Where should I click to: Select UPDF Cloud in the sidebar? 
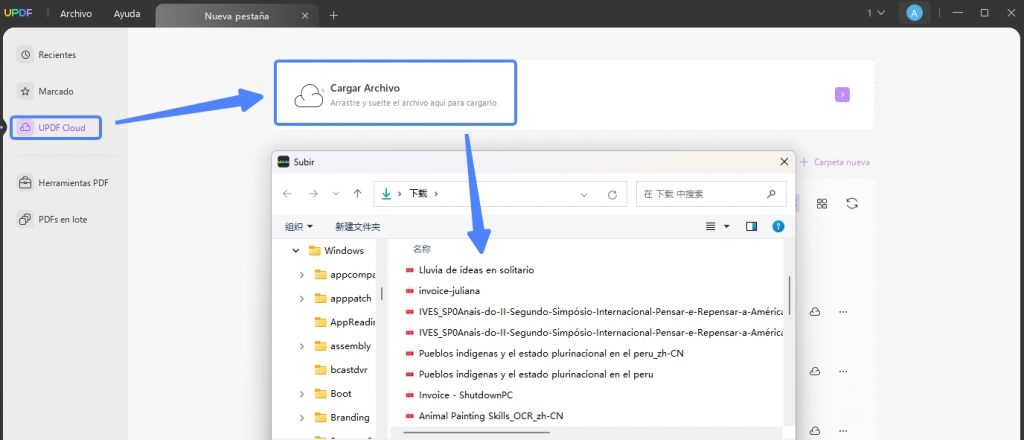tap(56, 127)
